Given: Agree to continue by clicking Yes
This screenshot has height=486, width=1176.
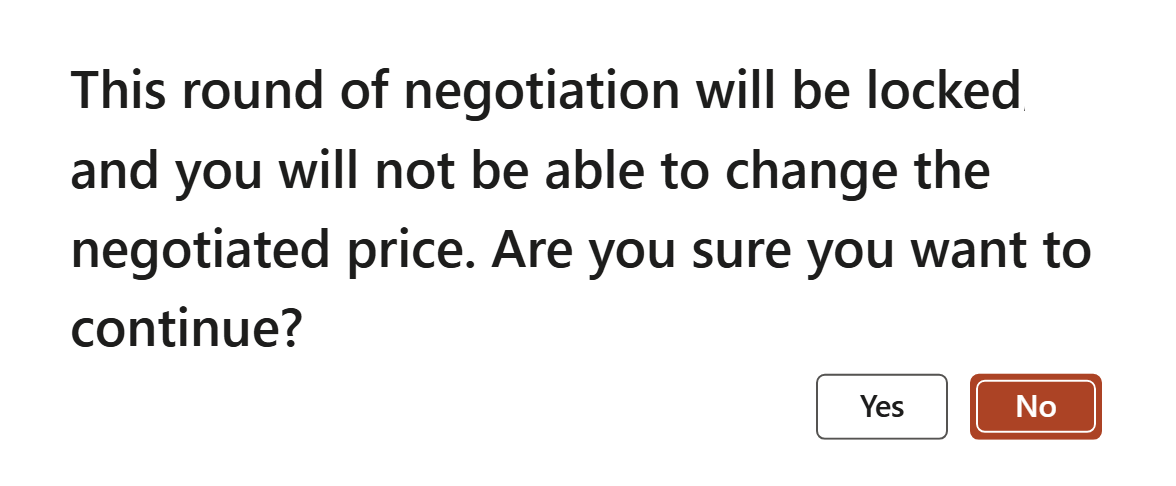Looking at the screenshot, I should point(881,406).
